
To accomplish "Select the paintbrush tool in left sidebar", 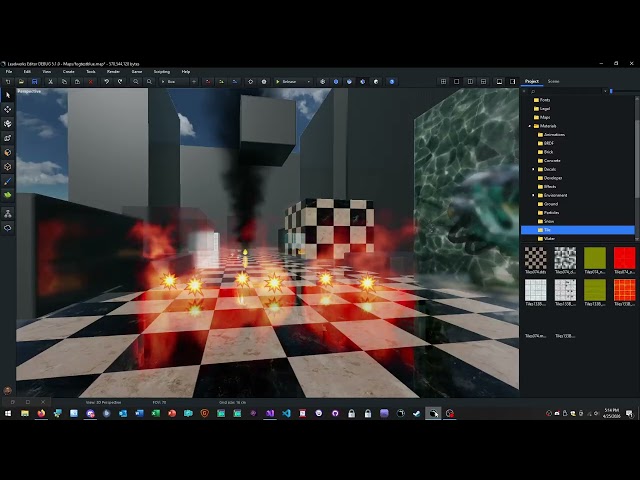I will coord(8,181).
